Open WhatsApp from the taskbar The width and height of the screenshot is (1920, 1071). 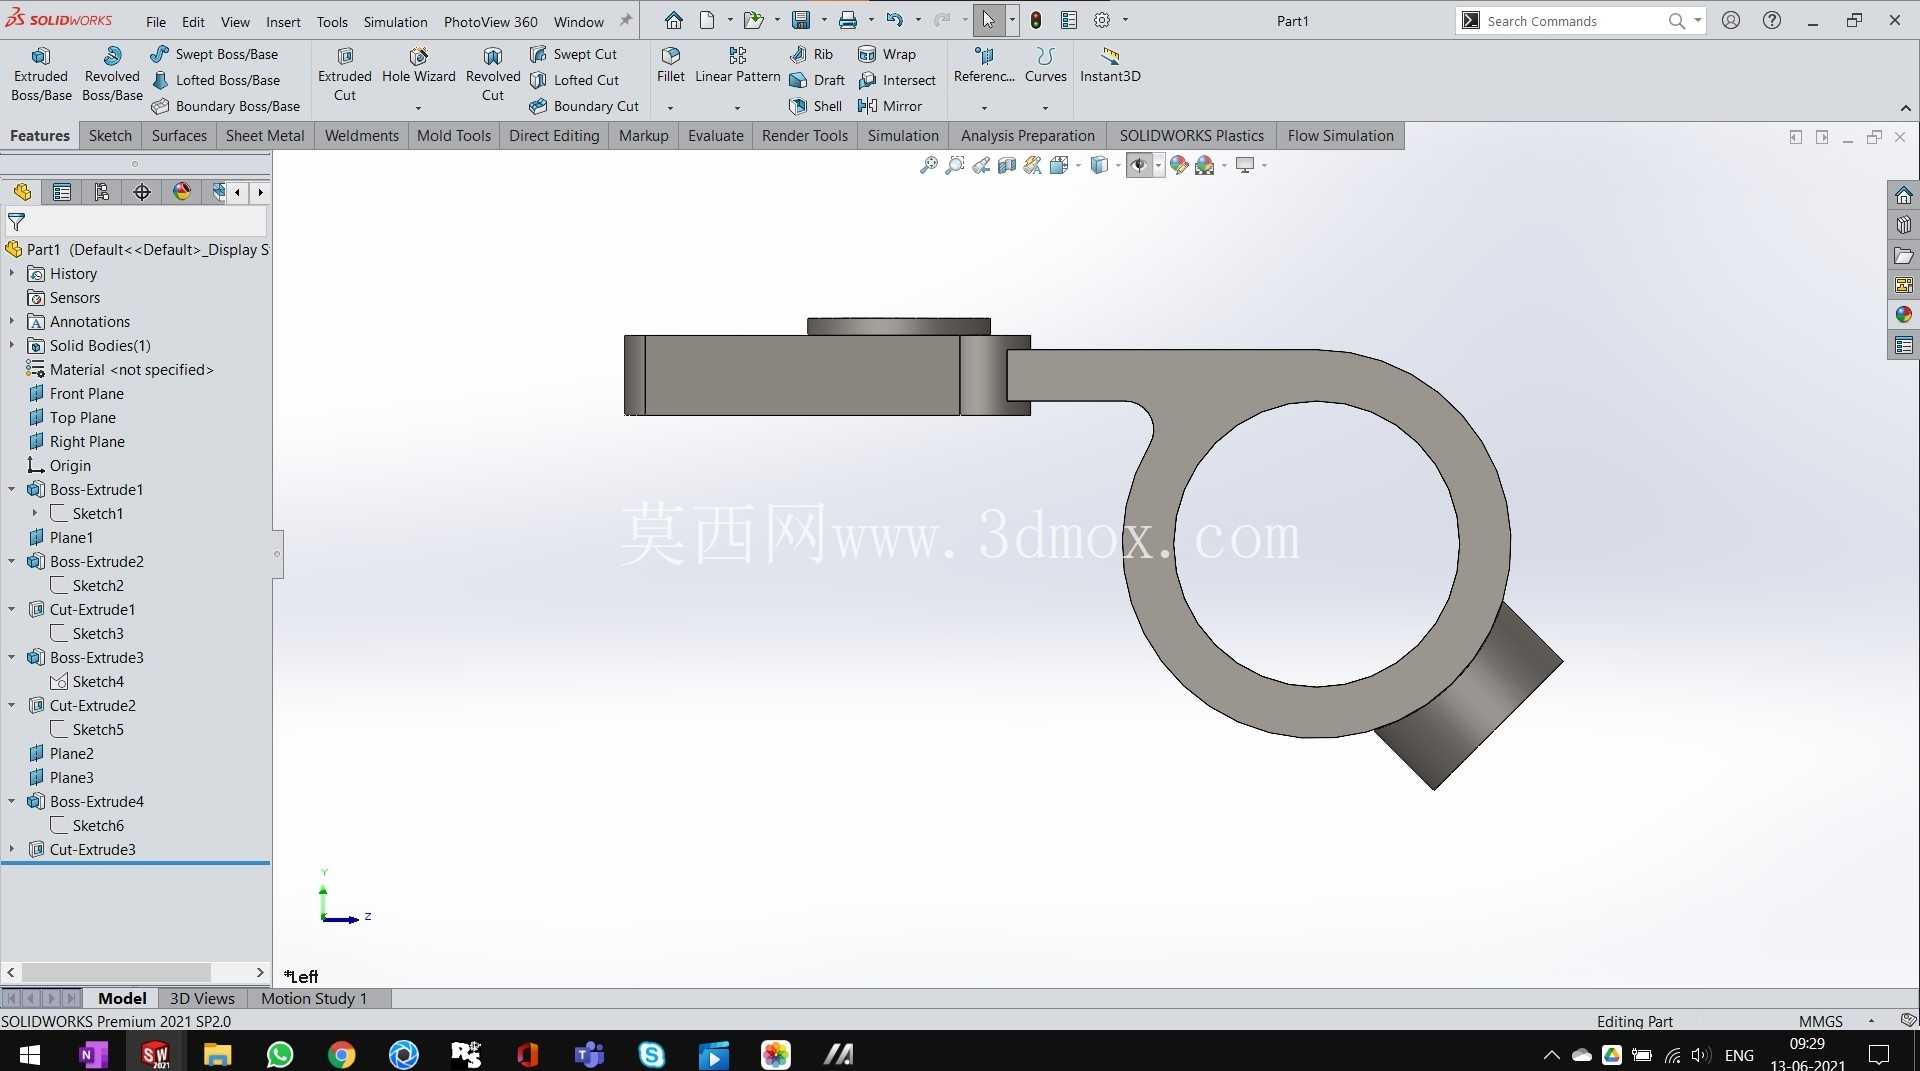280,1054
